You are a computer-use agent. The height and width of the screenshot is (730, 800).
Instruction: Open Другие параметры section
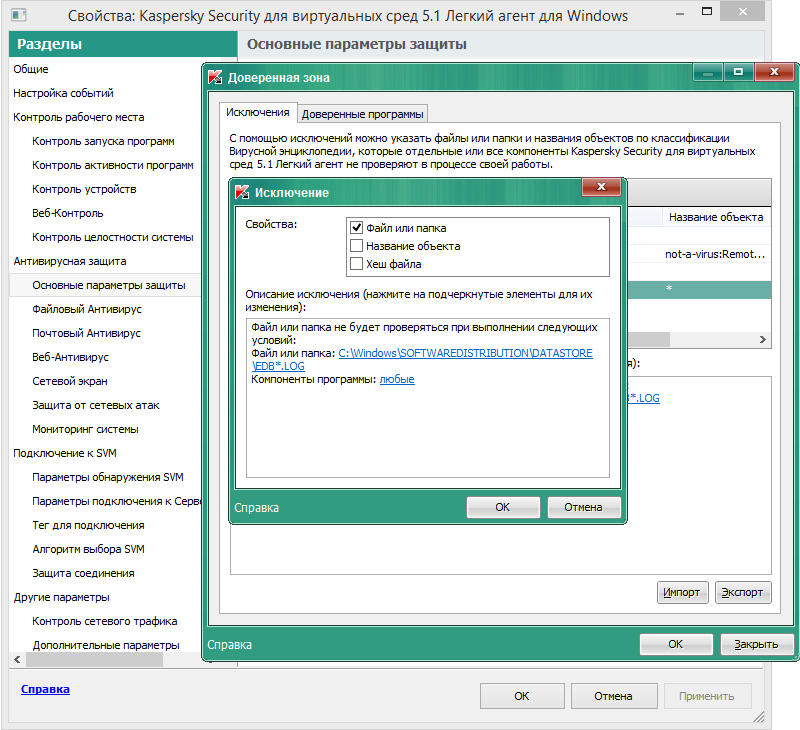(62, 596)
